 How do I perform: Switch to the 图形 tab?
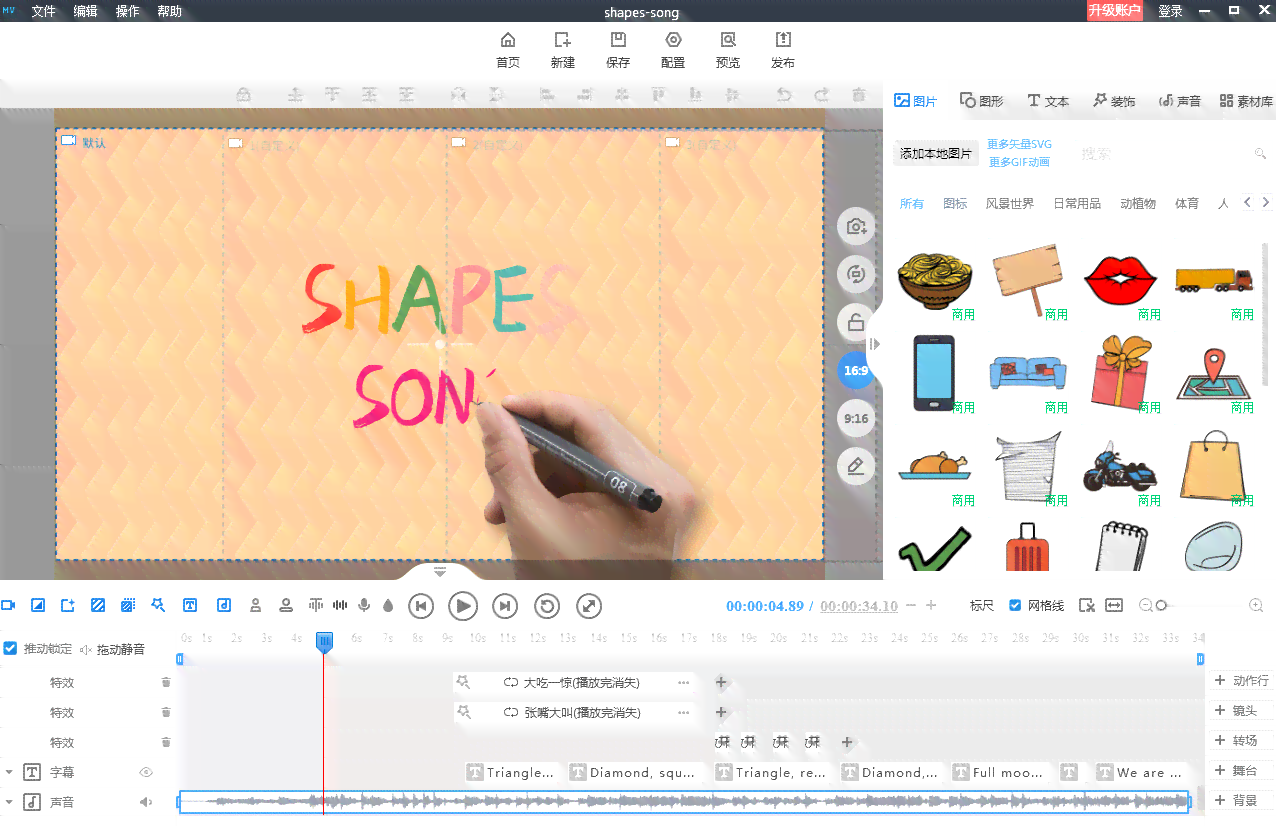pos(982,101)
